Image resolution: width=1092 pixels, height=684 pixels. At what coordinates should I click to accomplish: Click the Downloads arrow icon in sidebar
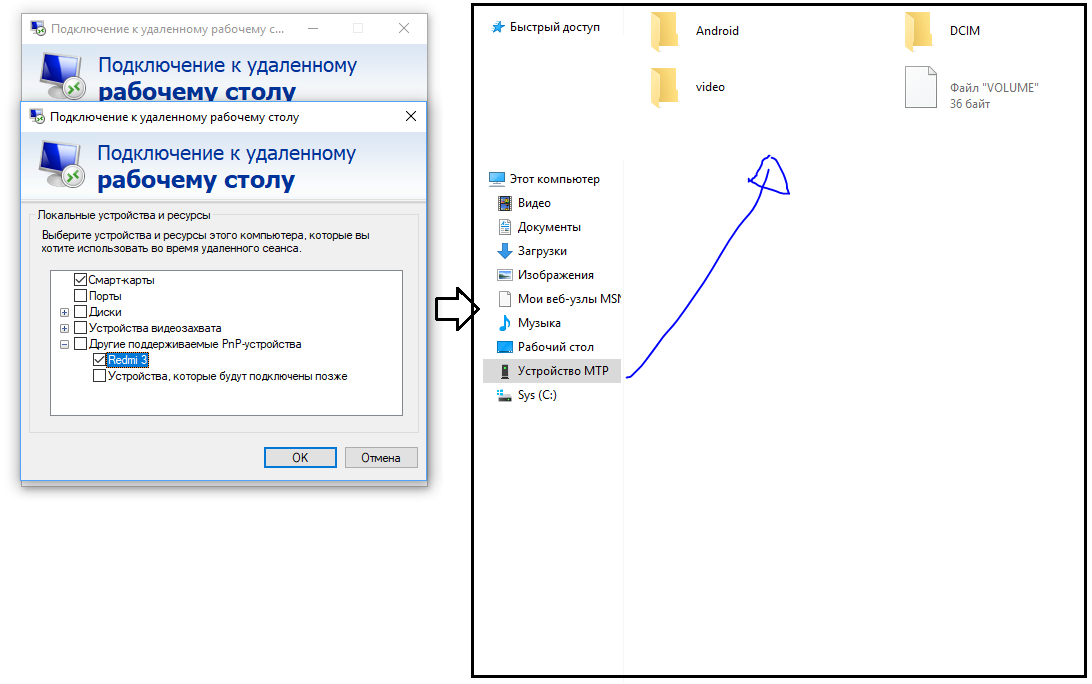(505, 251)
